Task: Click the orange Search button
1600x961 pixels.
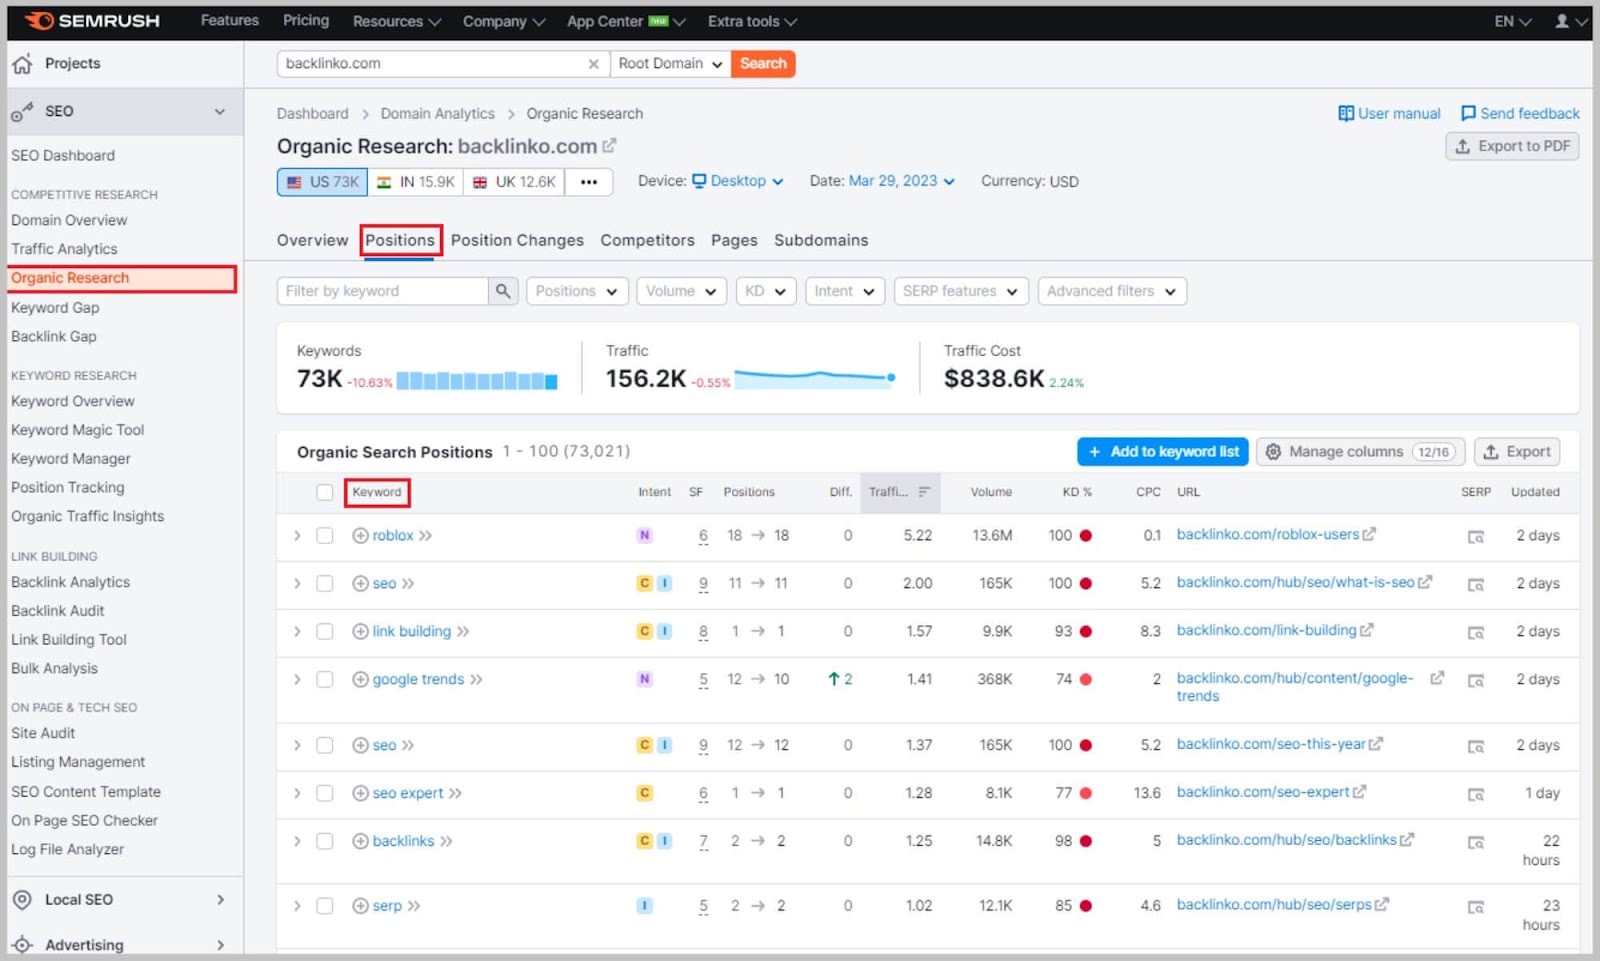Action: (x=763, y=64)
